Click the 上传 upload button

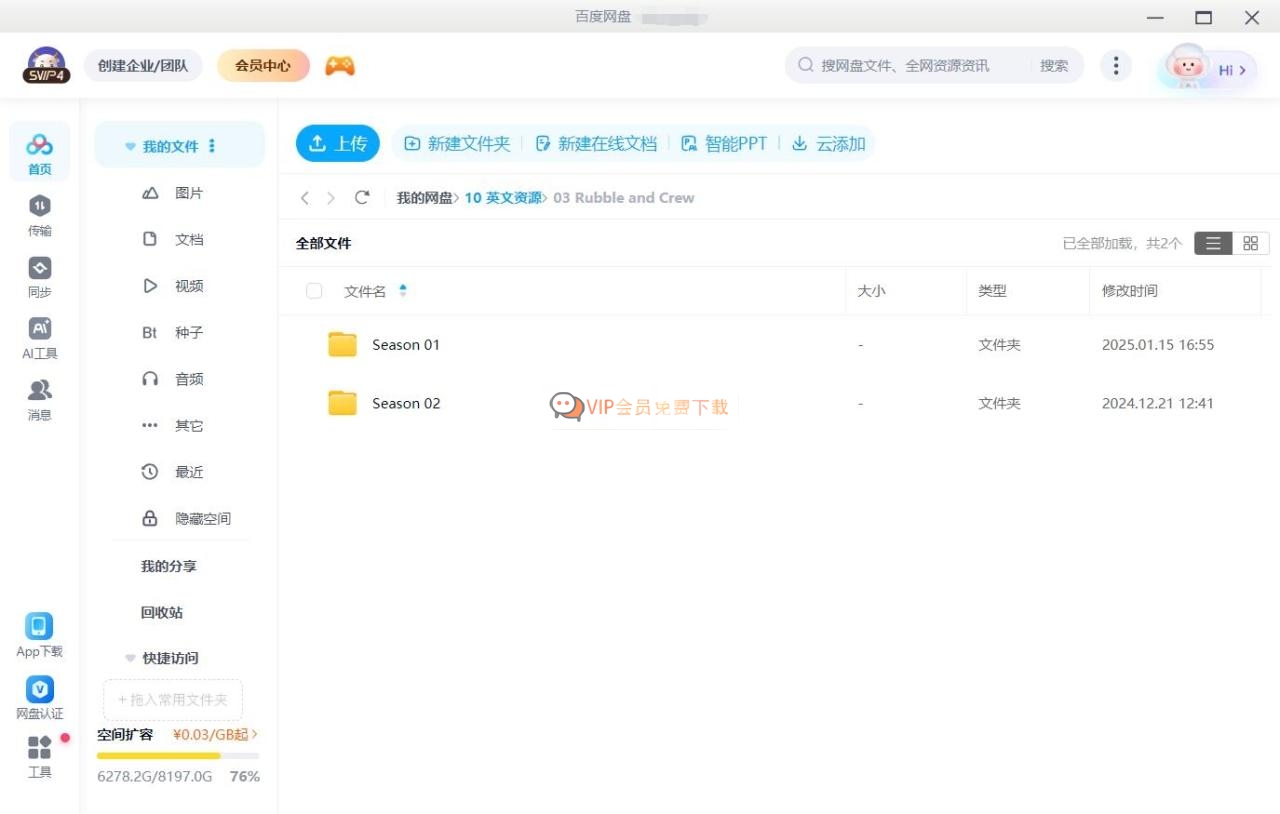point(338,144)
